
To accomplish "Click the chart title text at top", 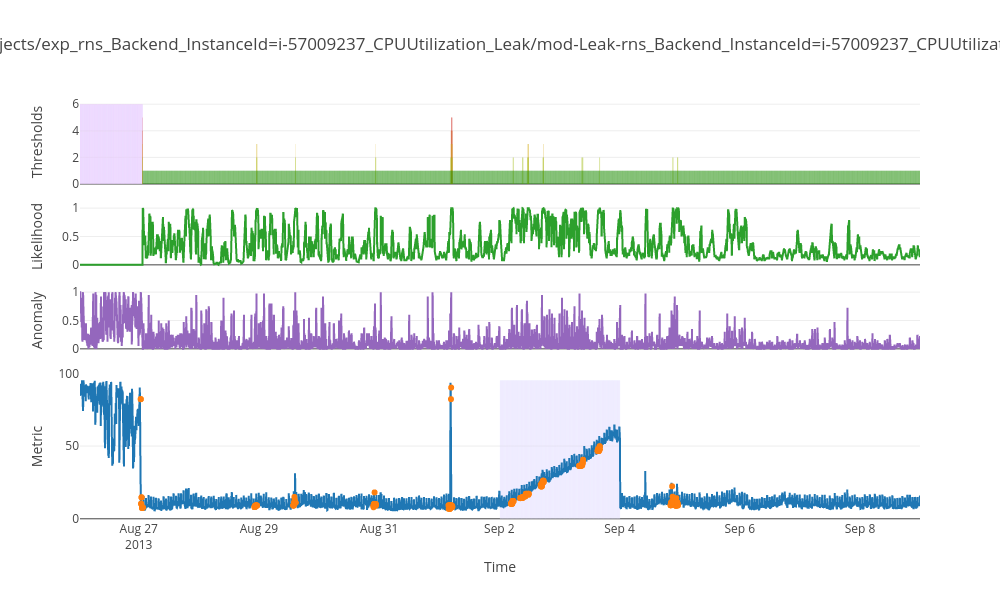I will coord(500,45).
